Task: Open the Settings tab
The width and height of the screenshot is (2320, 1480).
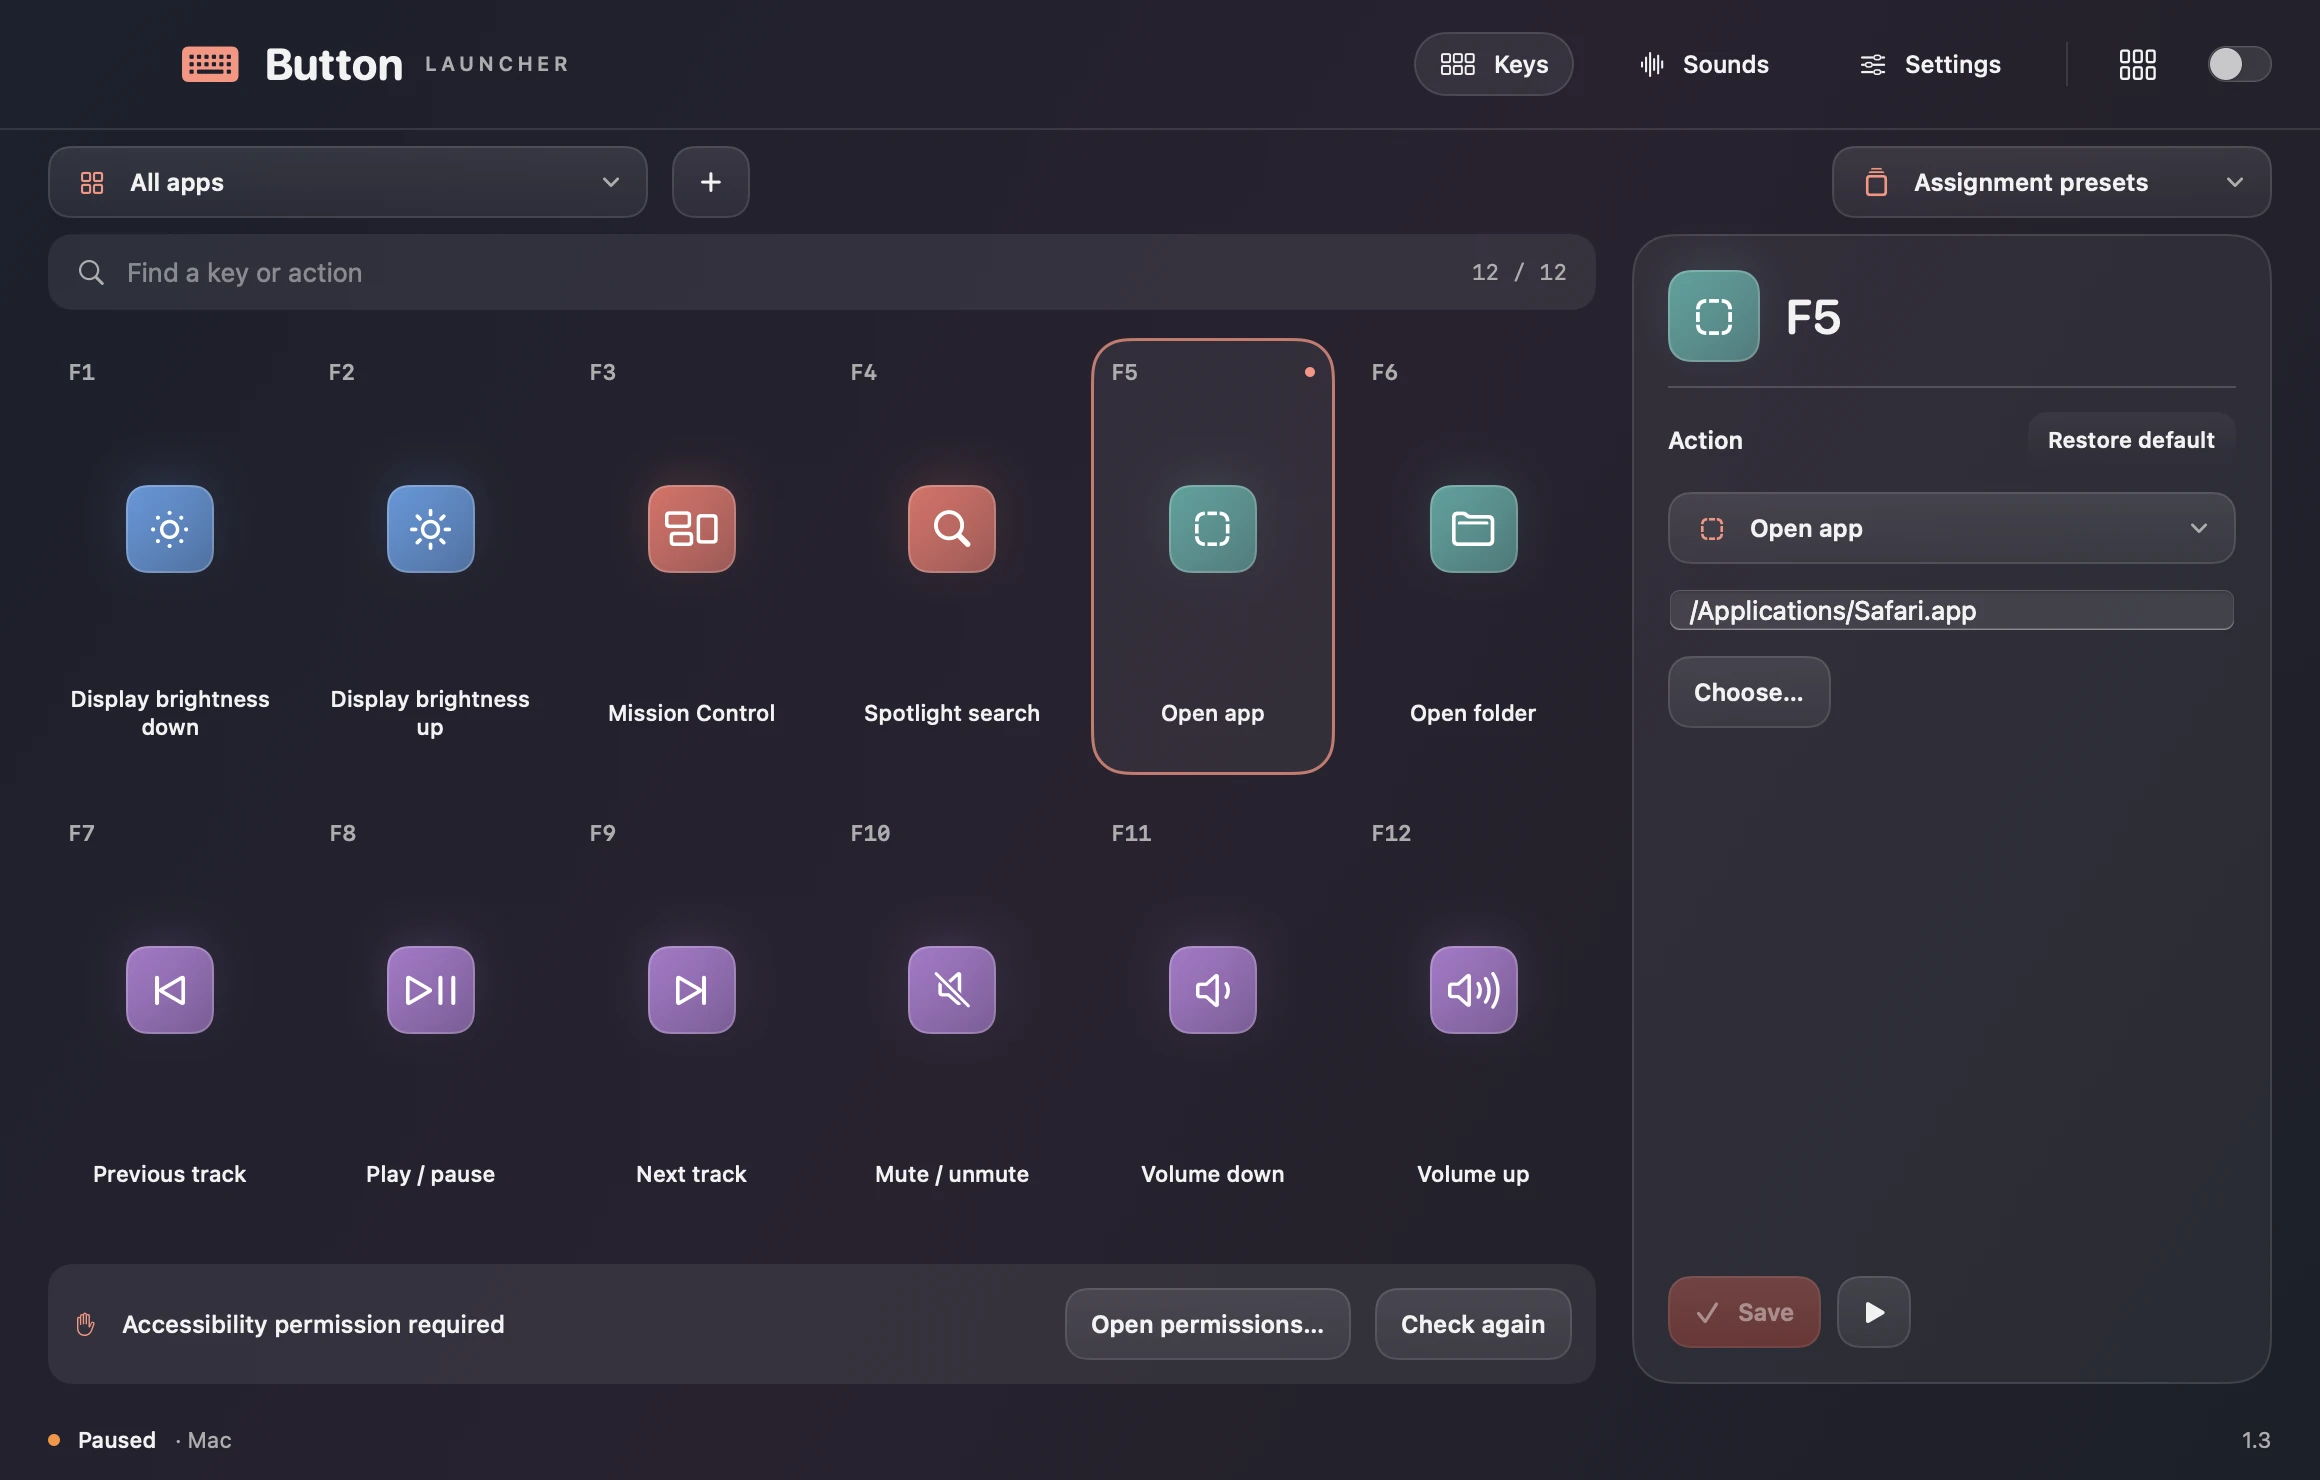Action: coord(1929,64)
